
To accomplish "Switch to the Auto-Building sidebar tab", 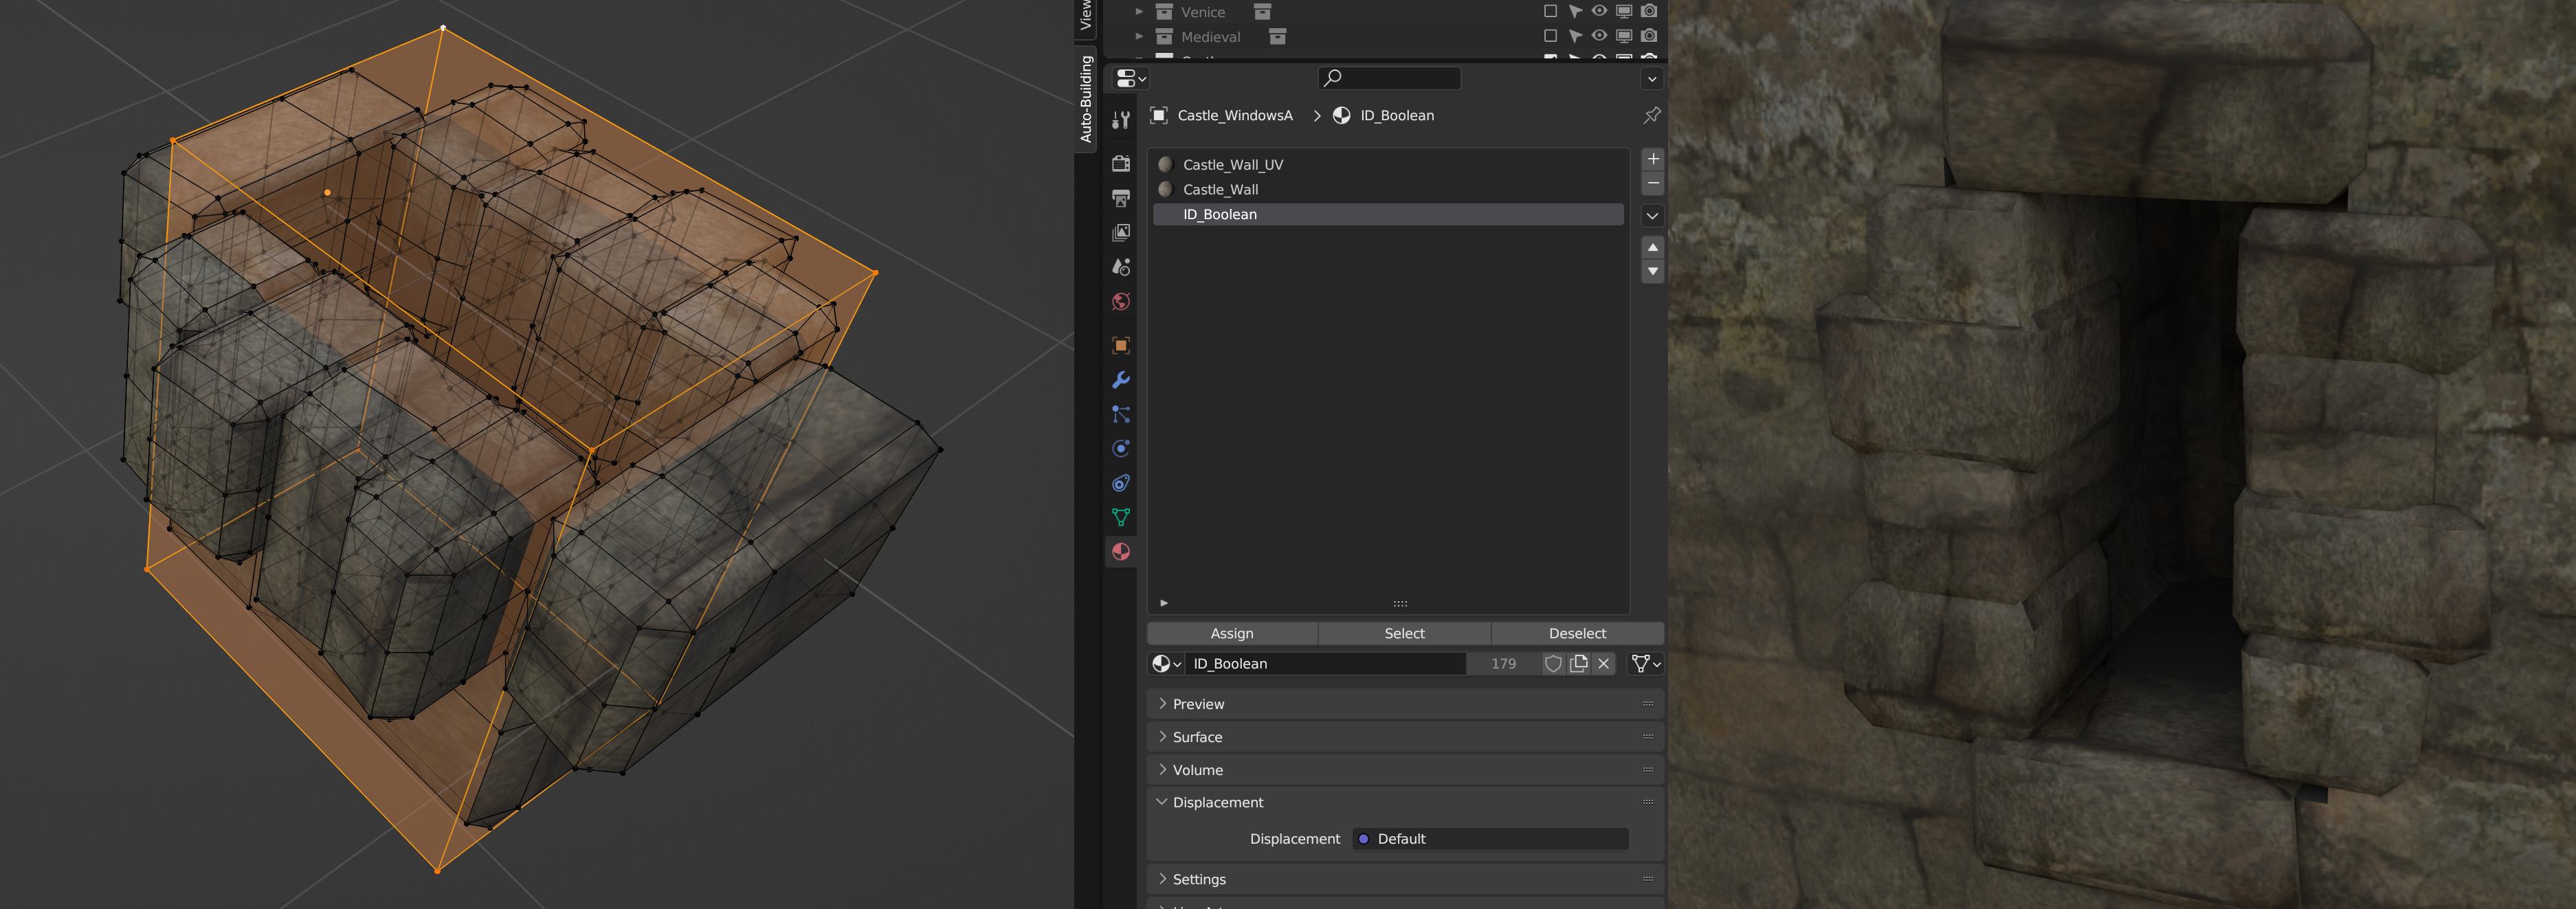I will pos(1086,98).
